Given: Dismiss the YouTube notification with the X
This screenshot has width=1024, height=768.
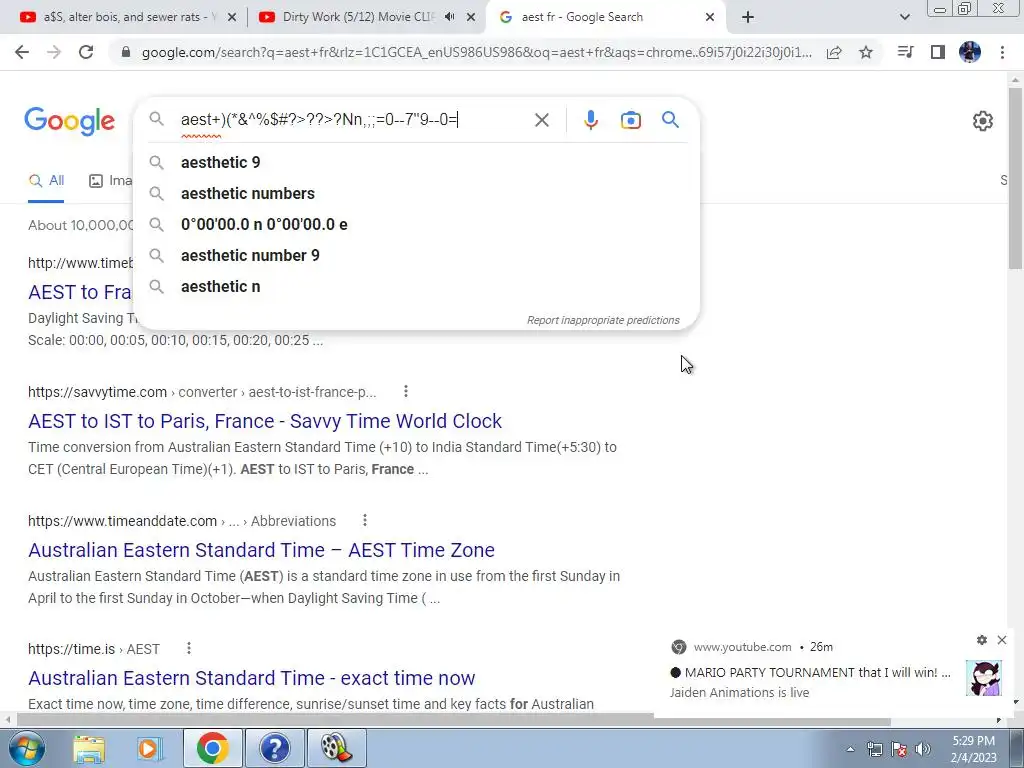Looking at the screenshot, I should pyautogui.click(x=1002, y=640).
